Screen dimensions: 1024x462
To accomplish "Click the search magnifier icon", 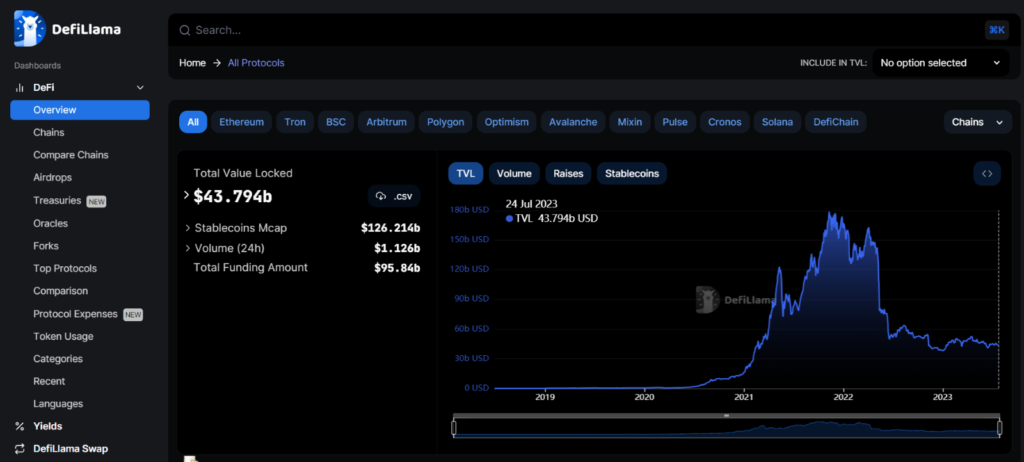I will [184, 30].
